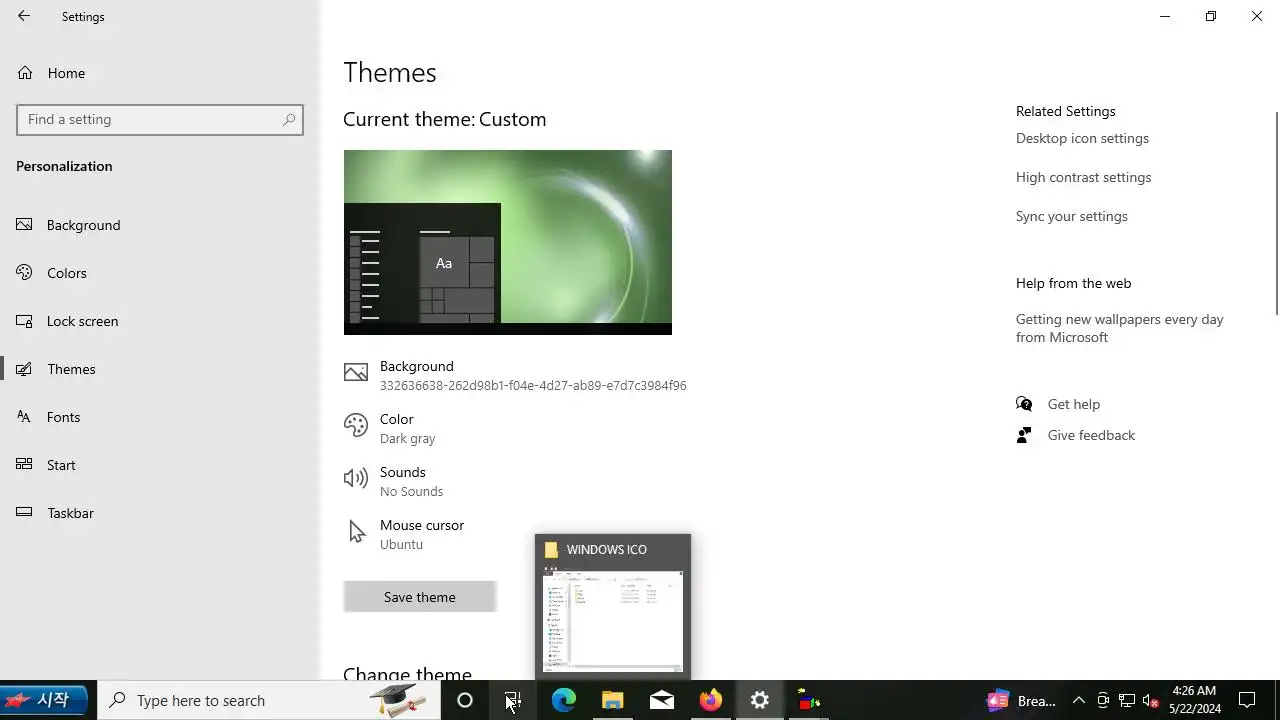Focus the Find a setting search box
The height and width of the screenshot is (720, 1280).
(160, 119)
